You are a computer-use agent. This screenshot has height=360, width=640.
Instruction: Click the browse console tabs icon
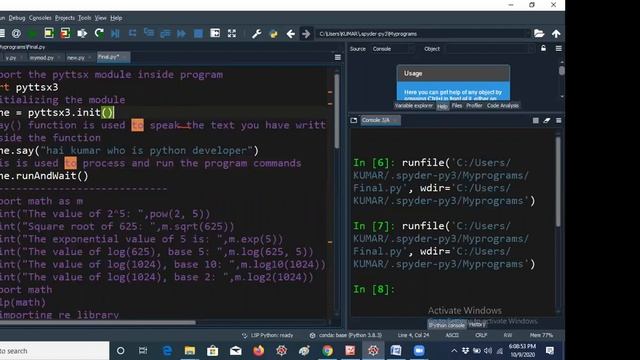[353, 120]
